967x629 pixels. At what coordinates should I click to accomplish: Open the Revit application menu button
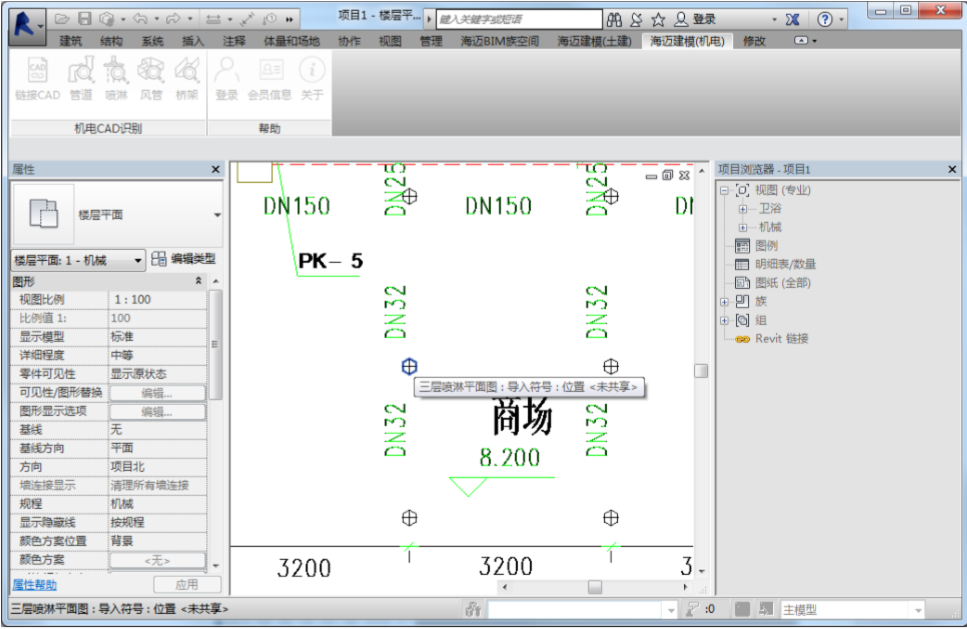27,25
